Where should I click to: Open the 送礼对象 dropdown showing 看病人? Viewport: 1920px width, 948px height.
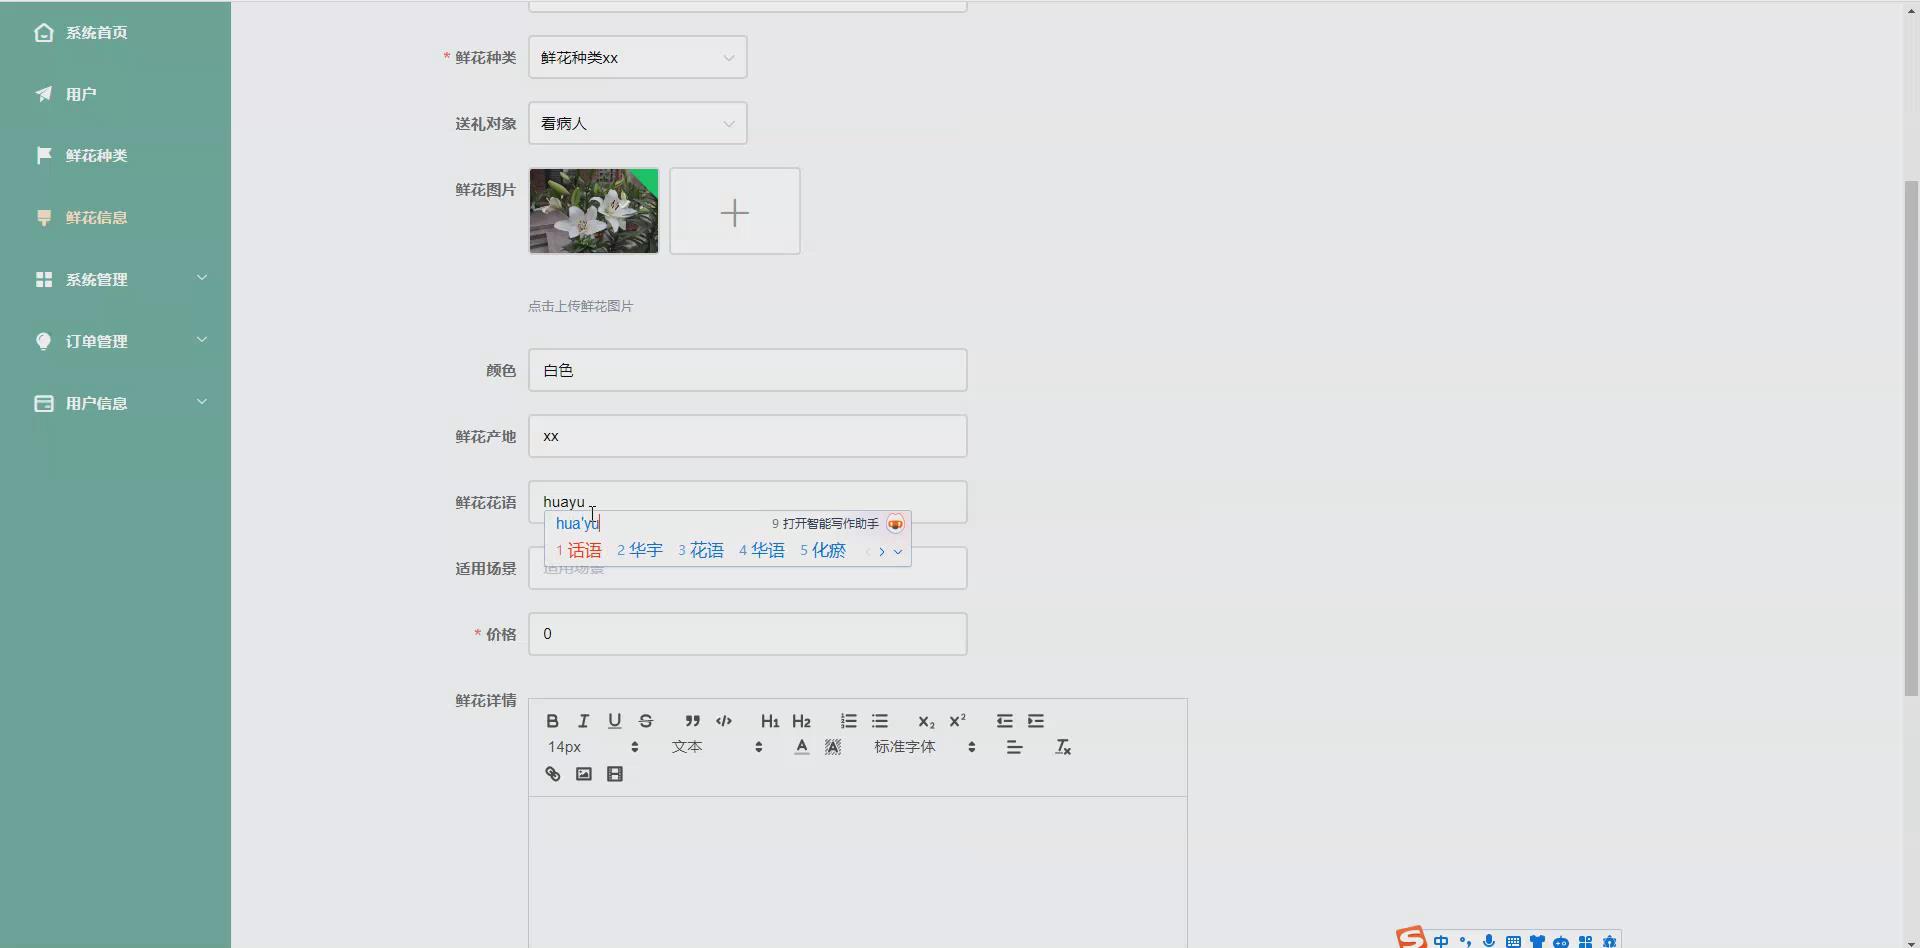coord(637,123)
